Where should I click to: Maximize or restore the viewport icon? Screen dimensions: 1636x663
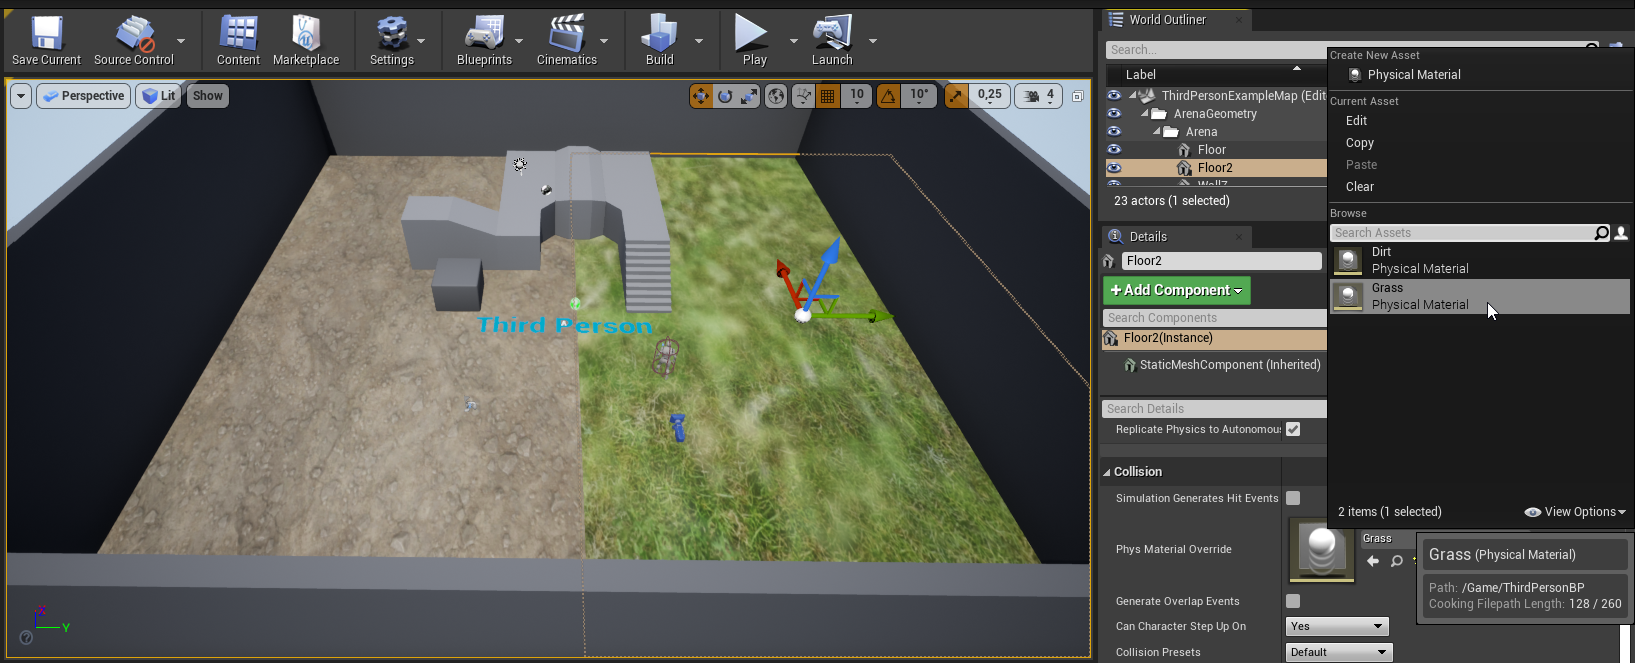1078,96
